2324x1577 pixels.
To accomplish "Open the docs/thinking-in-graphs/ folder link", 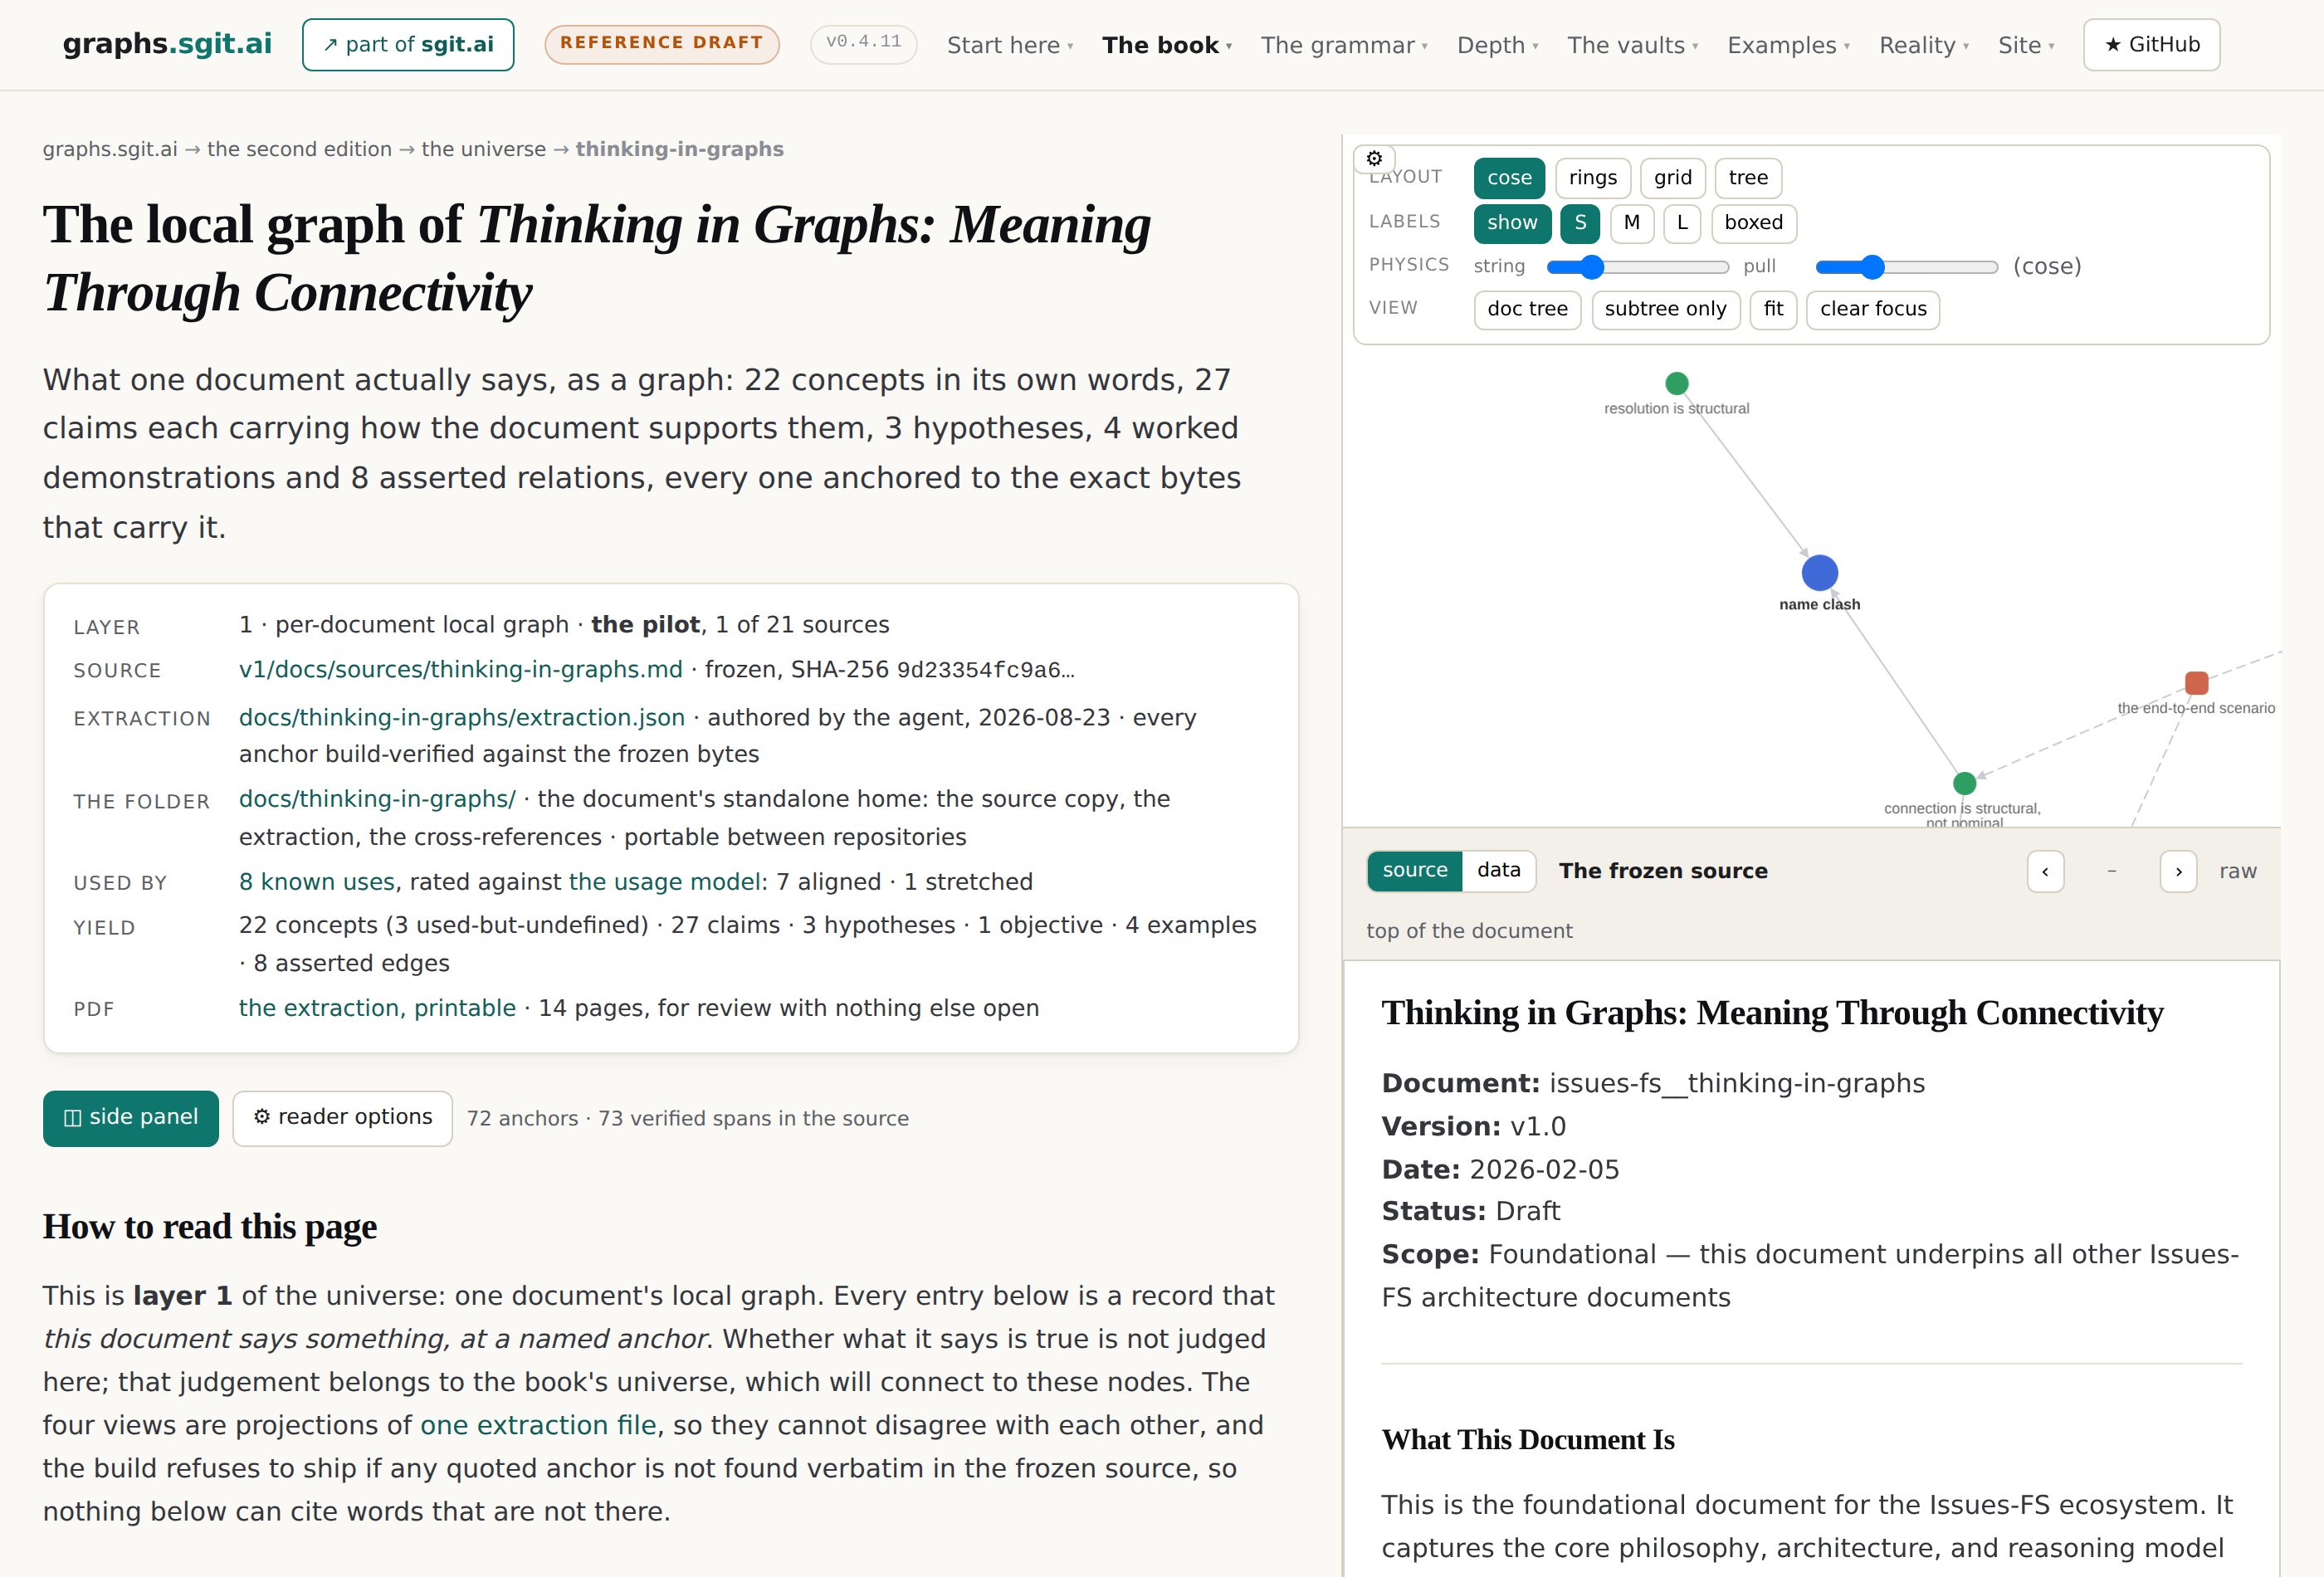I will point(377,800).
